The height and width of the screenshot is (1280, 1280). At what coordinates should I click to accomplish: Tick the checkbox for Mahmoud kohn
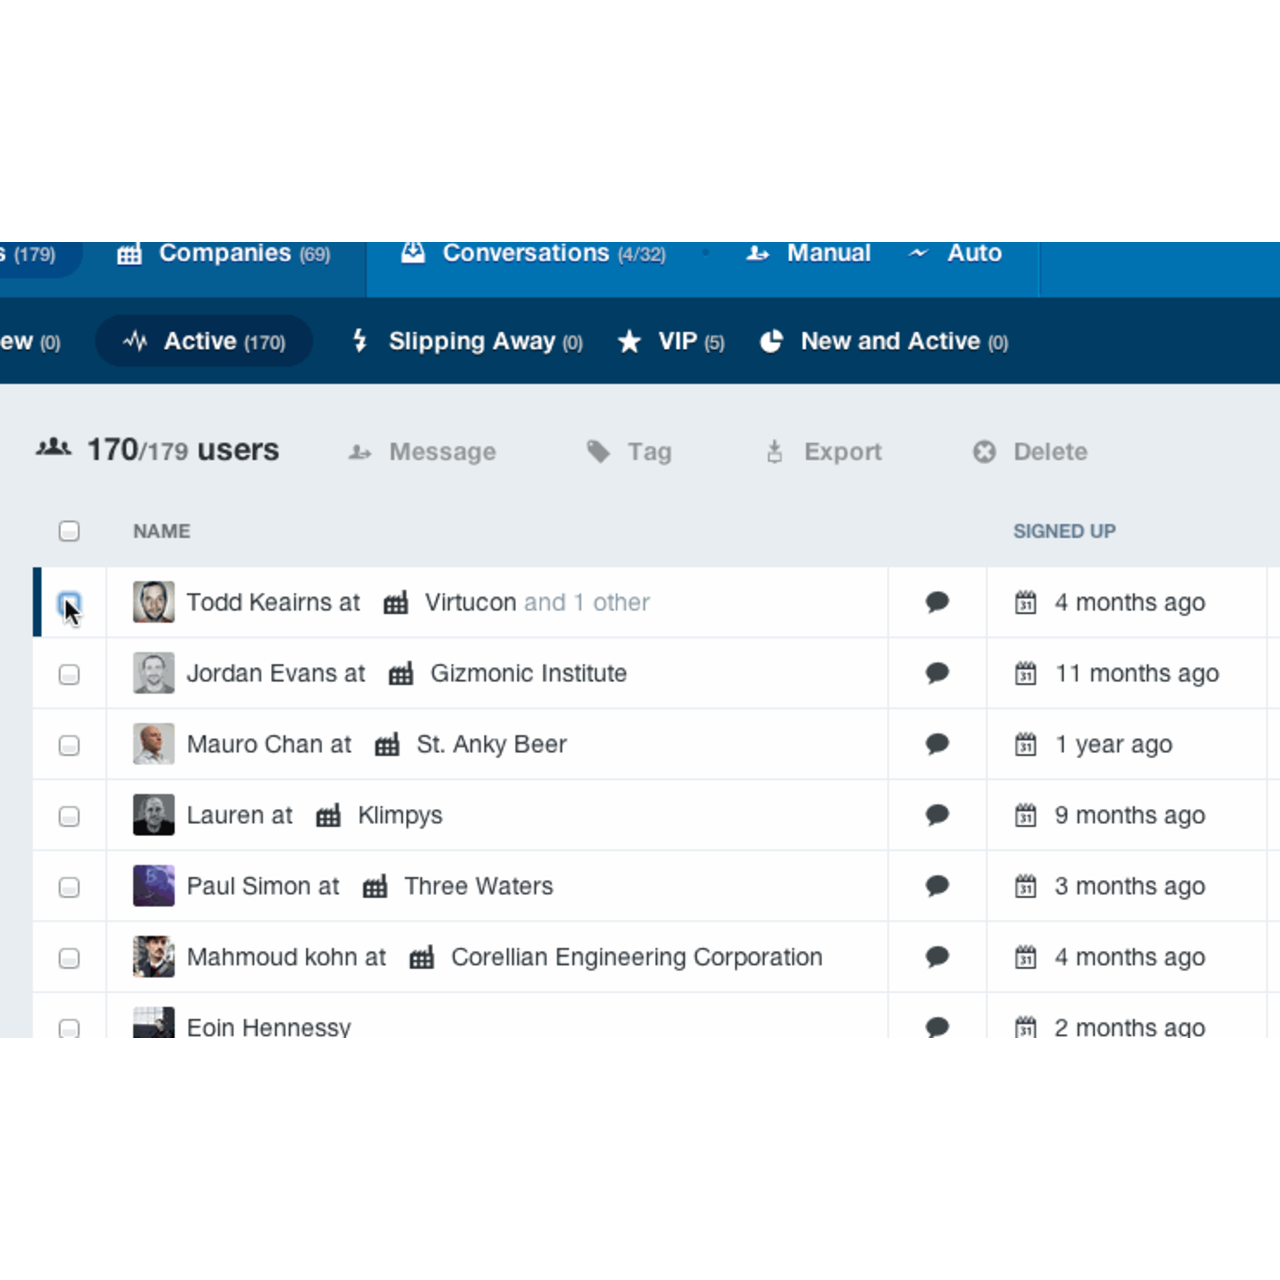pyautogui.click(x=69, y=958)
